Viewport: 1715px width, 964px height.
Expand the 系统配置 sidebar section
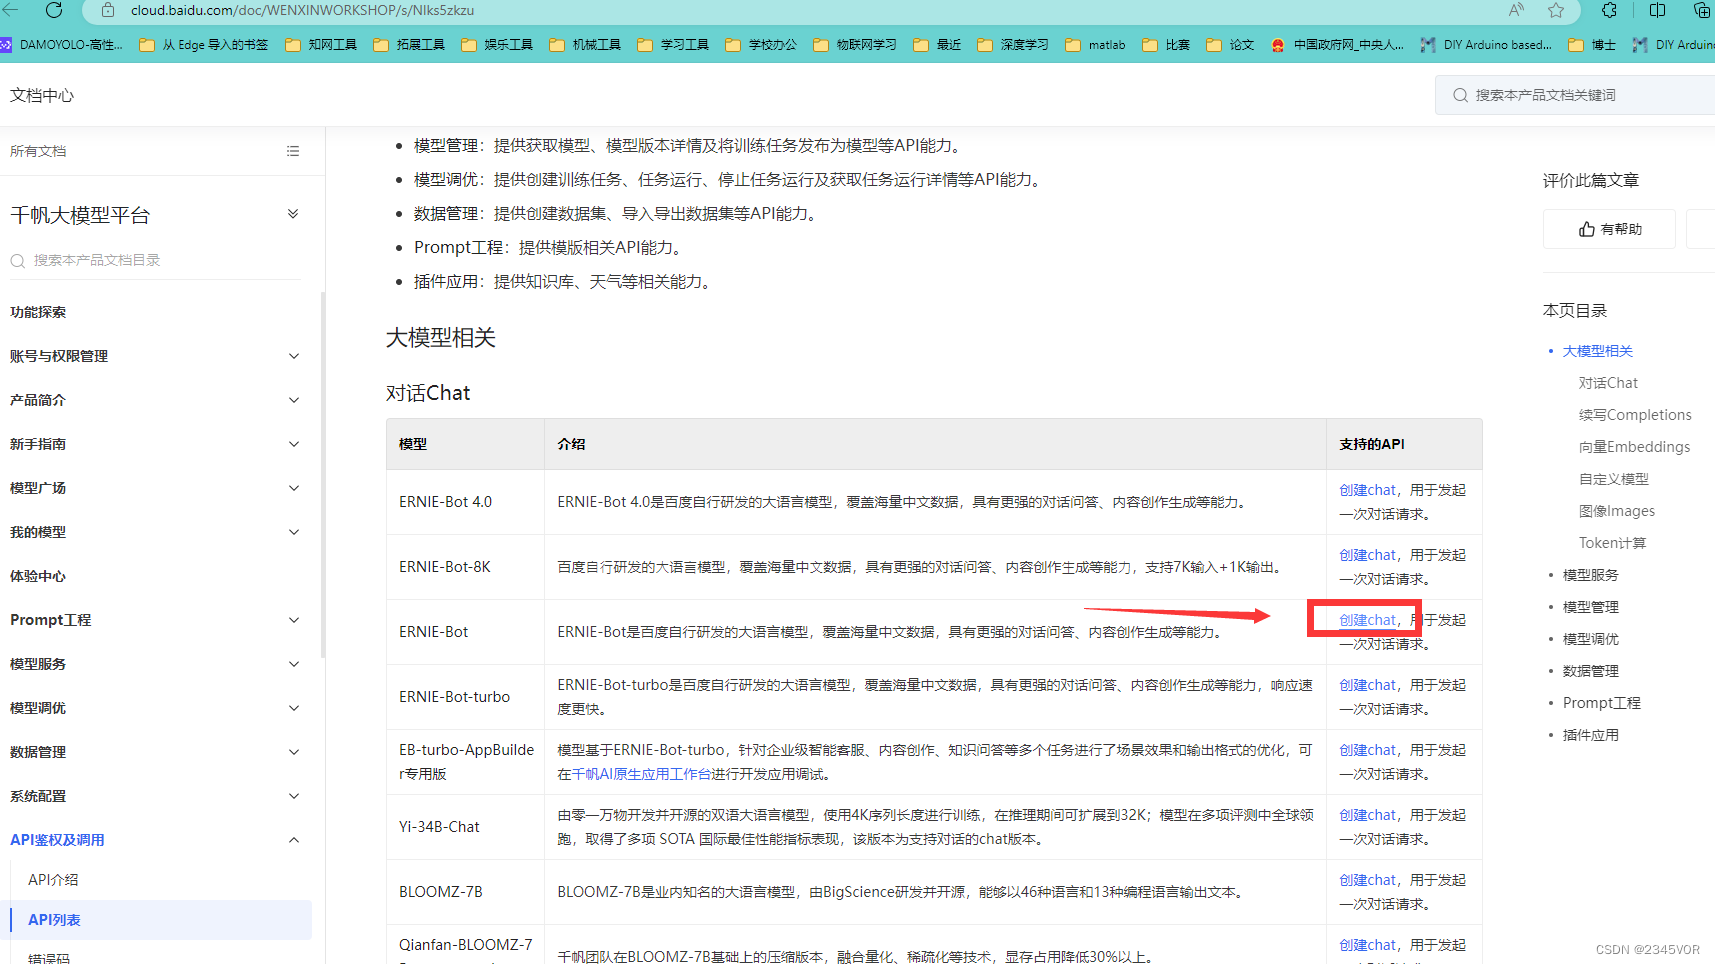tap(294, 796)
